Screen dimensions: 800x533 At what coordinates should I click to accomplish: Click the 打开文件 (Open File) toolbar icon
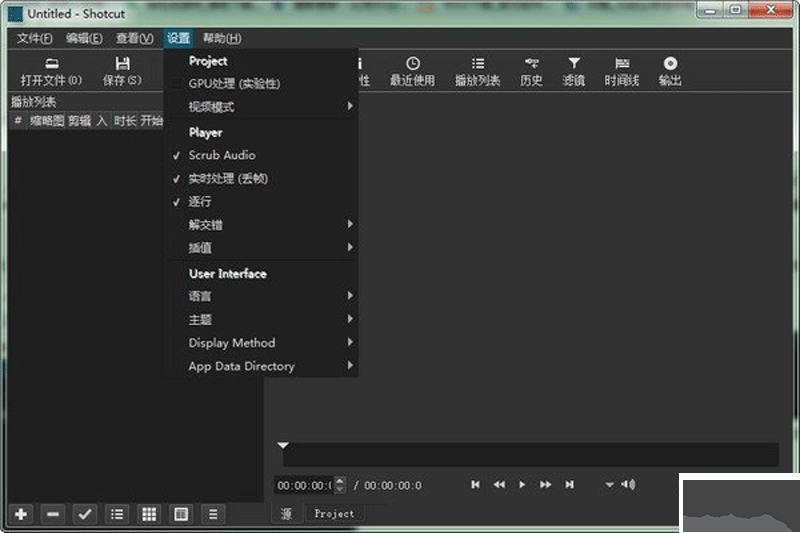click(x=51, y=71)
